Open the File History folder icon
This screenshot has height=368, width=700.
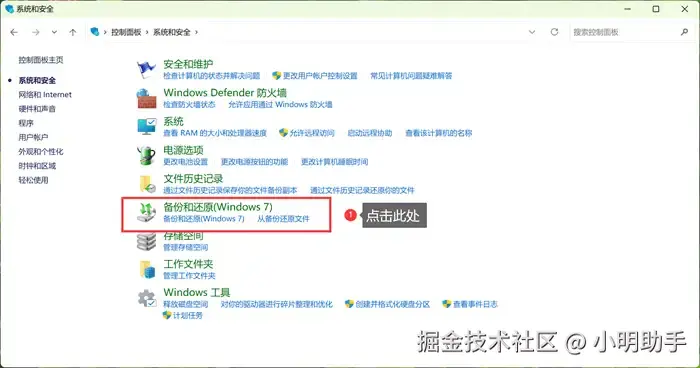[x=147, y=184]
